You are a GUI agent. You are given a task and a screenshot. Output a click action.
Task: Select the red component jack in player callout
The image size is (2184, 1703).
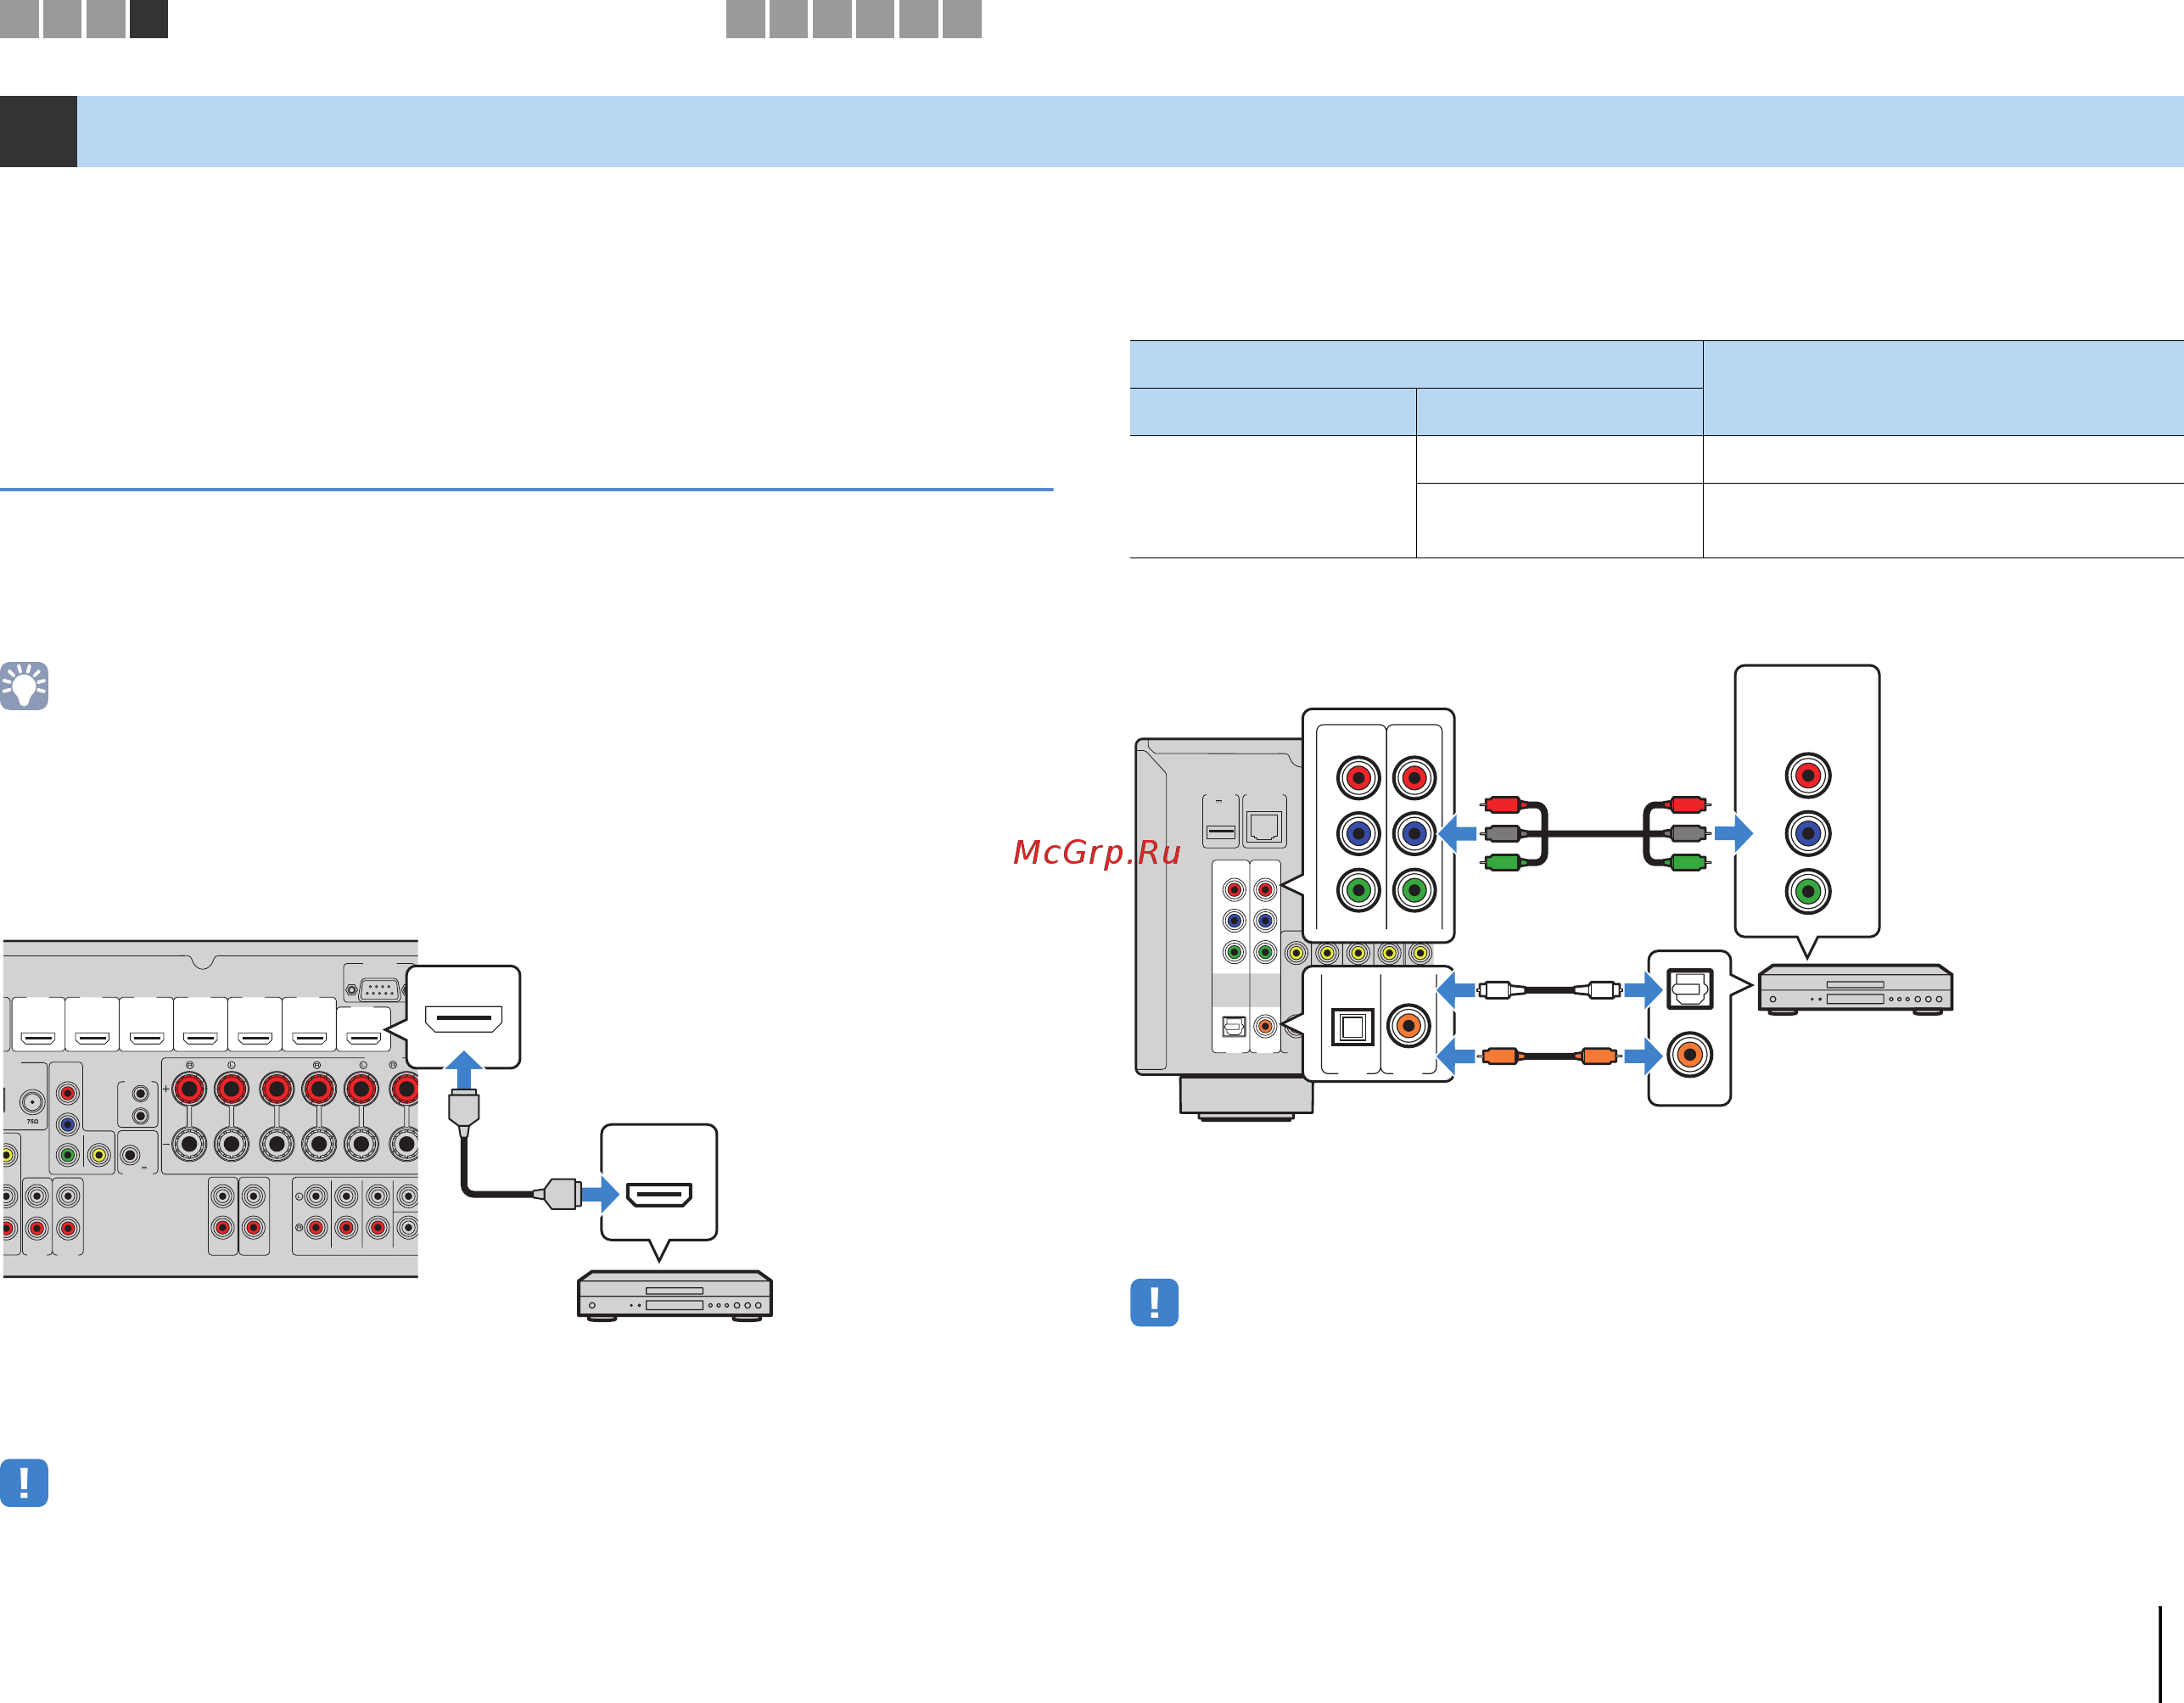coord(1808,775)
